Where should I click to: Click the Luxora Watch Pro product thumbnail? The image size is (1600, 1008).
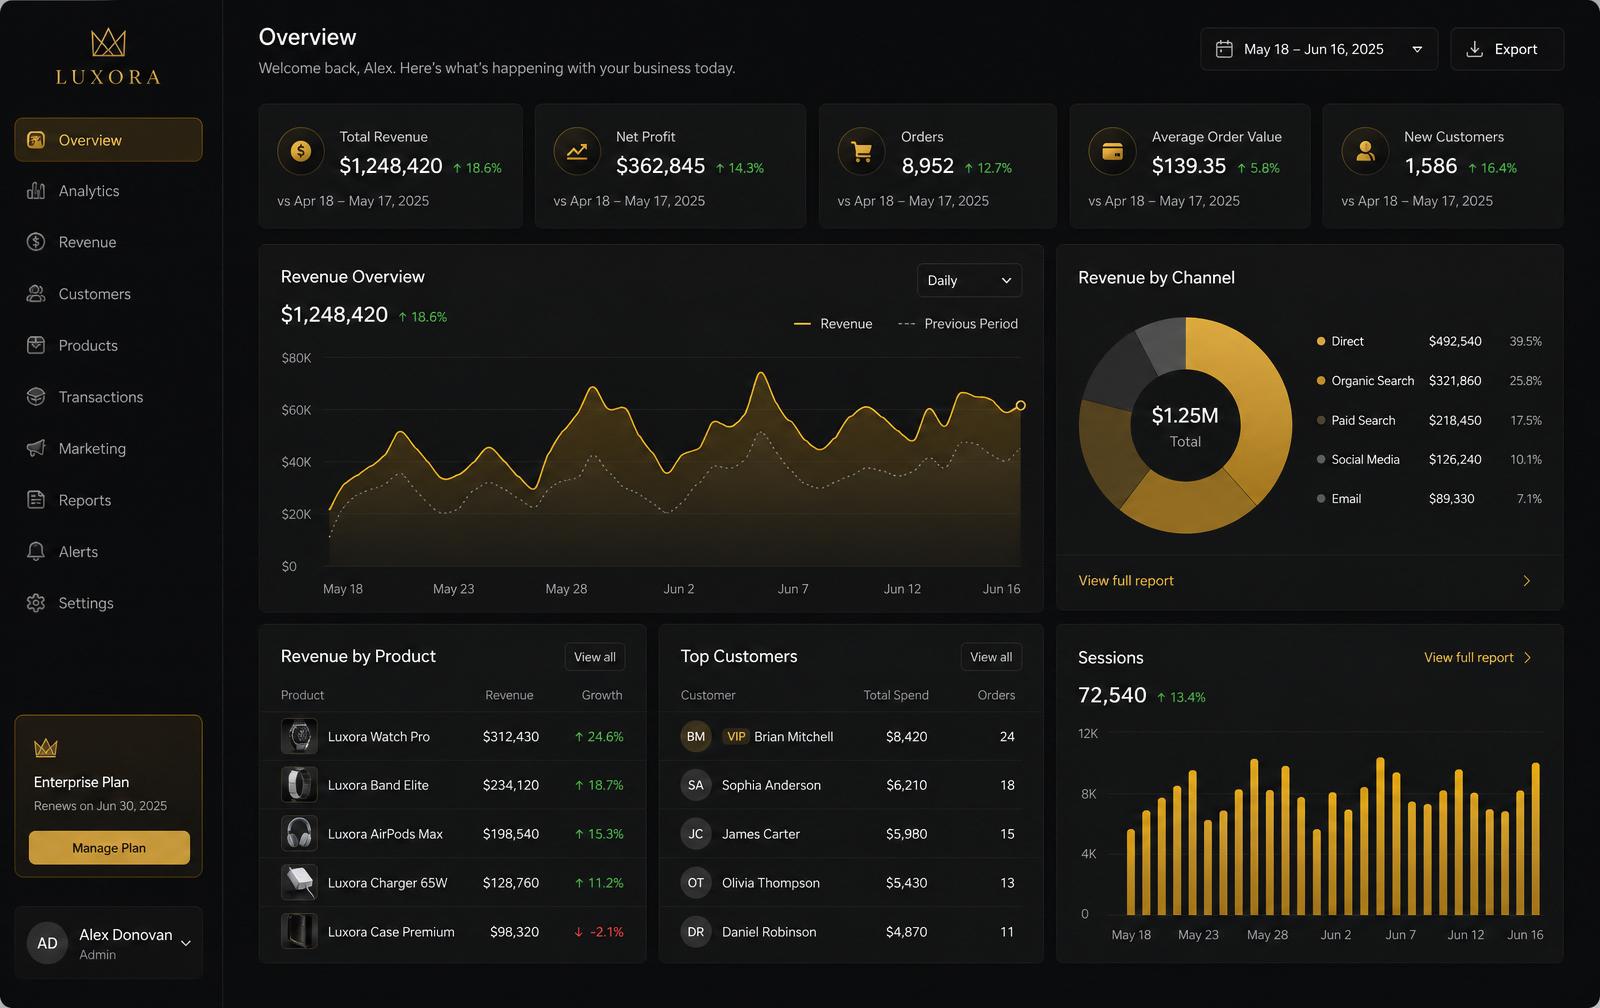tap(299, 737)
